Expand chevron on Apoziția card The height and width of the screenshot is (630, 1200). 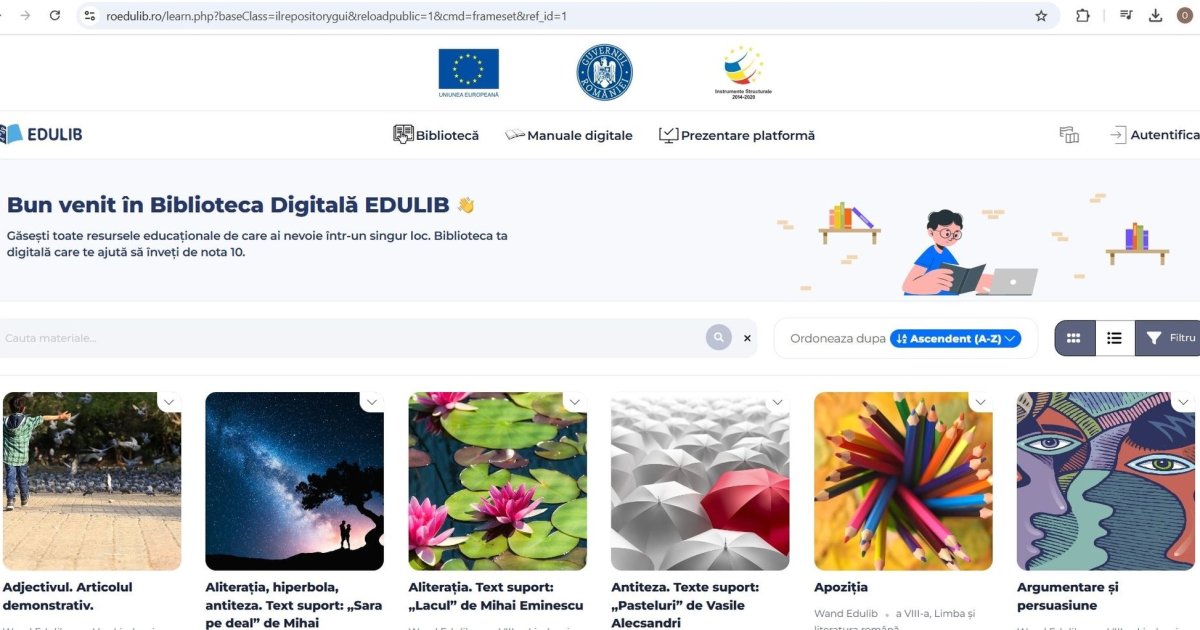click(981, 402)
